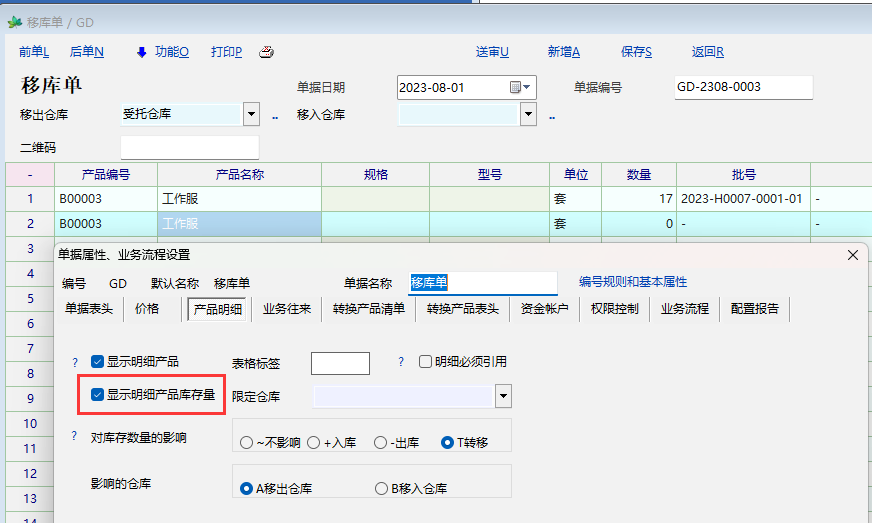
Task: Open the 权限控制 tab
Action: click(x=614, y=309)
